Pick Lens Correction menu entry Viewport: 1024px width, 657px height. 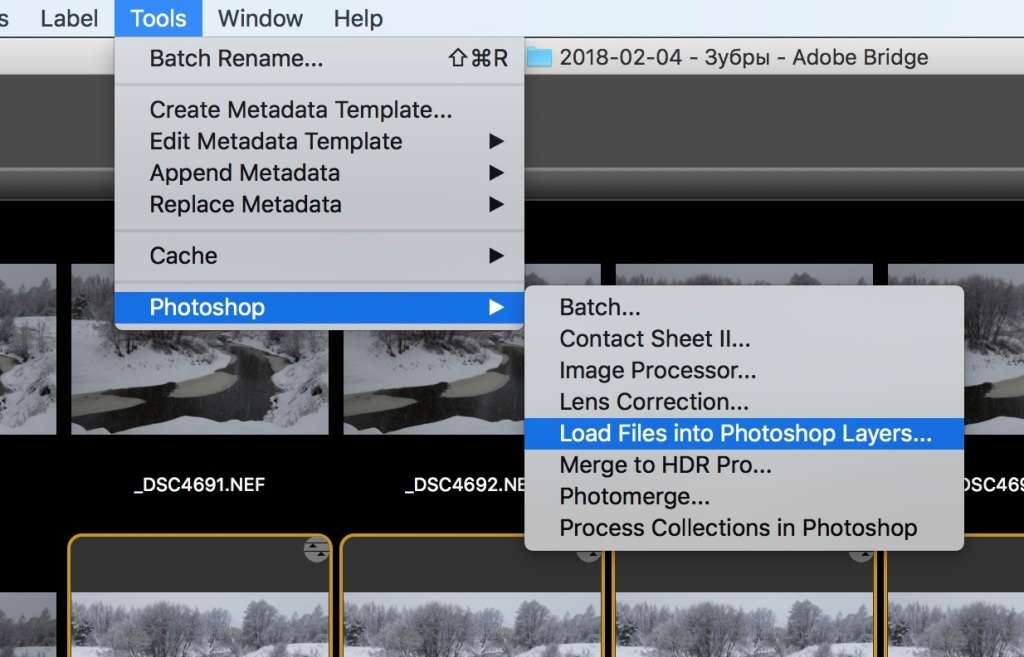[653, 402]
